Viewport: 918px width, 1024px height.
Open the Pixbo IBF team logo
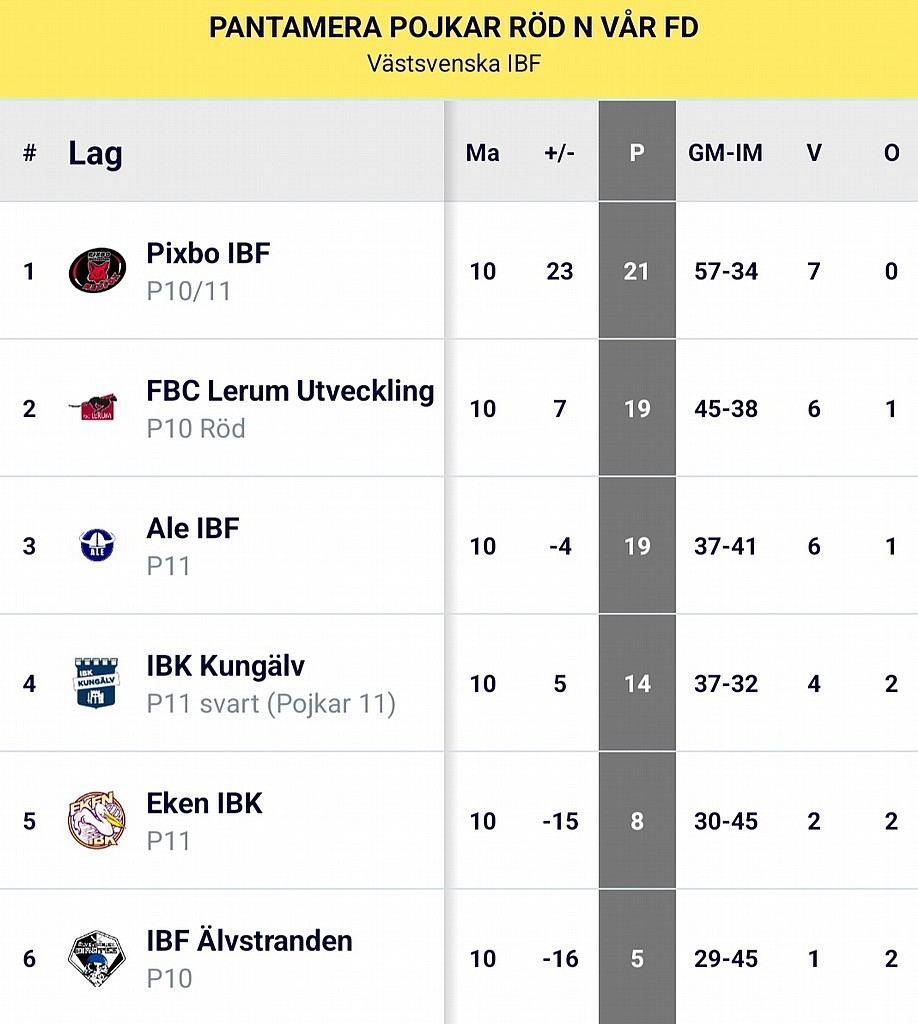(97, 270)
